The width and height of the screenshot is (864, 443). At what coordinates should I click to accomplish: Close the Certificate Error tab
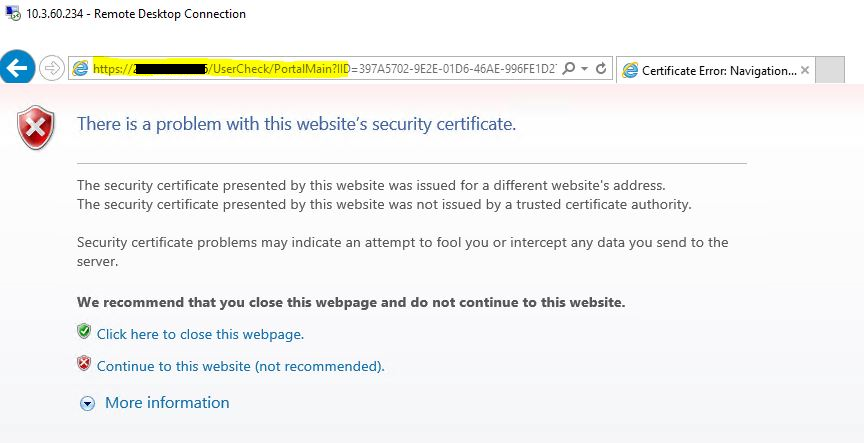pos(805,70)
